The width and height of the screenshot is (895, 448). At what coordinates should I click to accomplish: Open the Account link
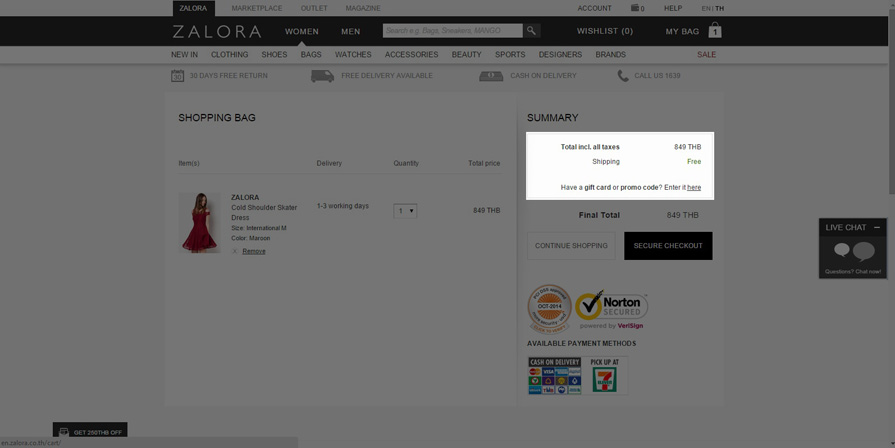click(x=594, y=8)
